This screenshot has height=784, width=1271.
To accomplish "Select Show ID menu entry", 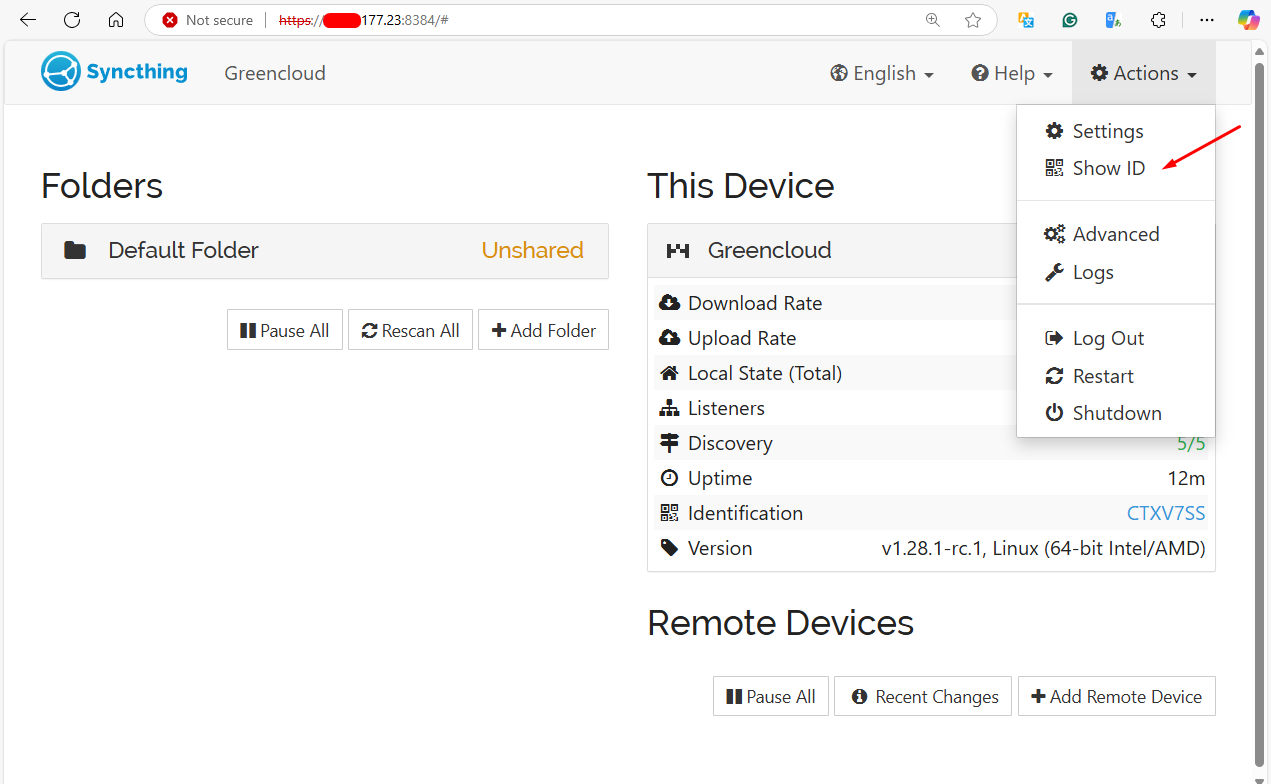I will (1116, 168).
